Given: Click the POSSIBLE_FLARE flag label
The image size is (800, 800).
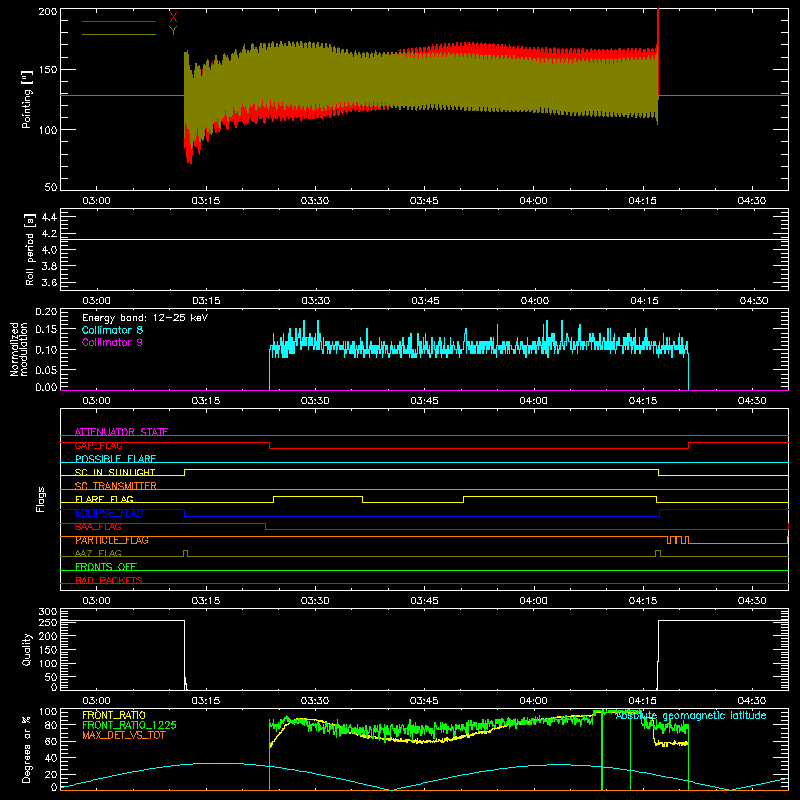Looking at the screenshot, I should coord(115,459).
